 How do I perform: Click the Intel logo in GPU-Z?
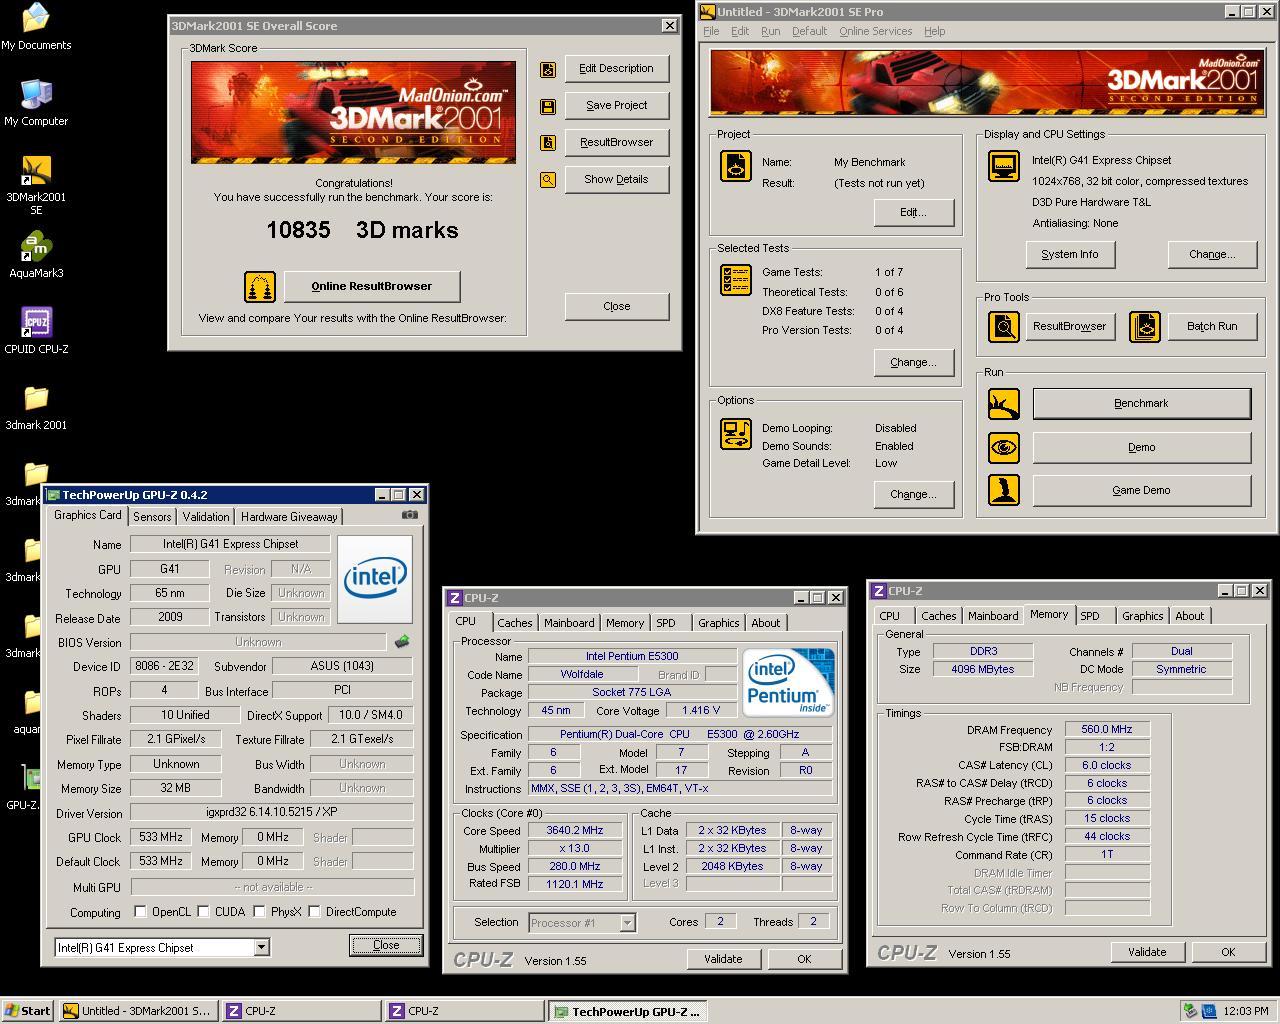click(x=375, y=579)
